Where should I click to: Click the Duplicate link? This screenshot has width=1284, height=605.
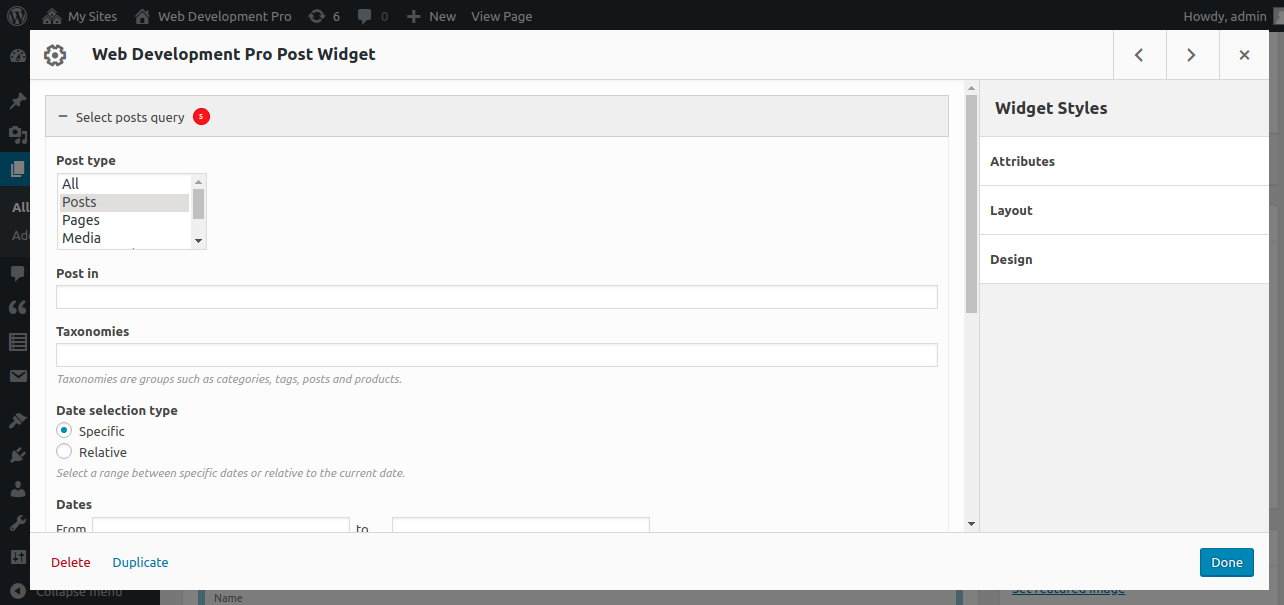(x=140, y=562)
